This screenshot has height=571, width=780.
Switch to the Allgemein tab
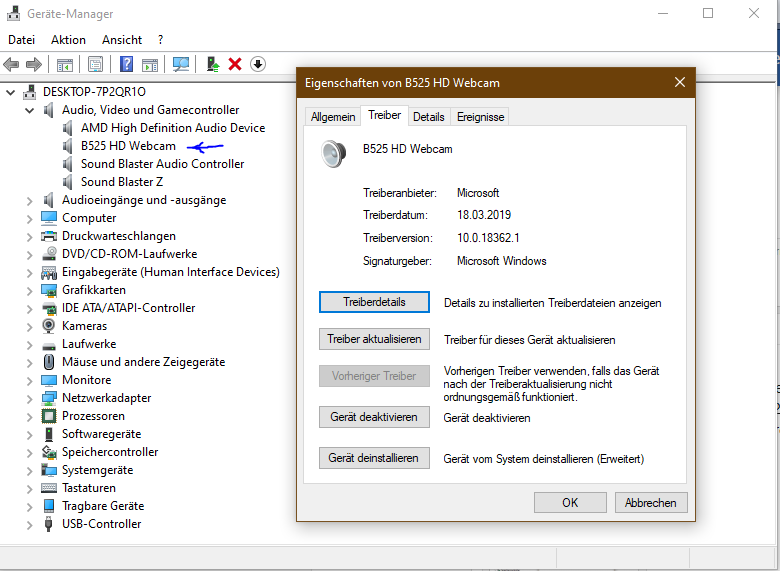pyautogui.click(x=333, y=117)
